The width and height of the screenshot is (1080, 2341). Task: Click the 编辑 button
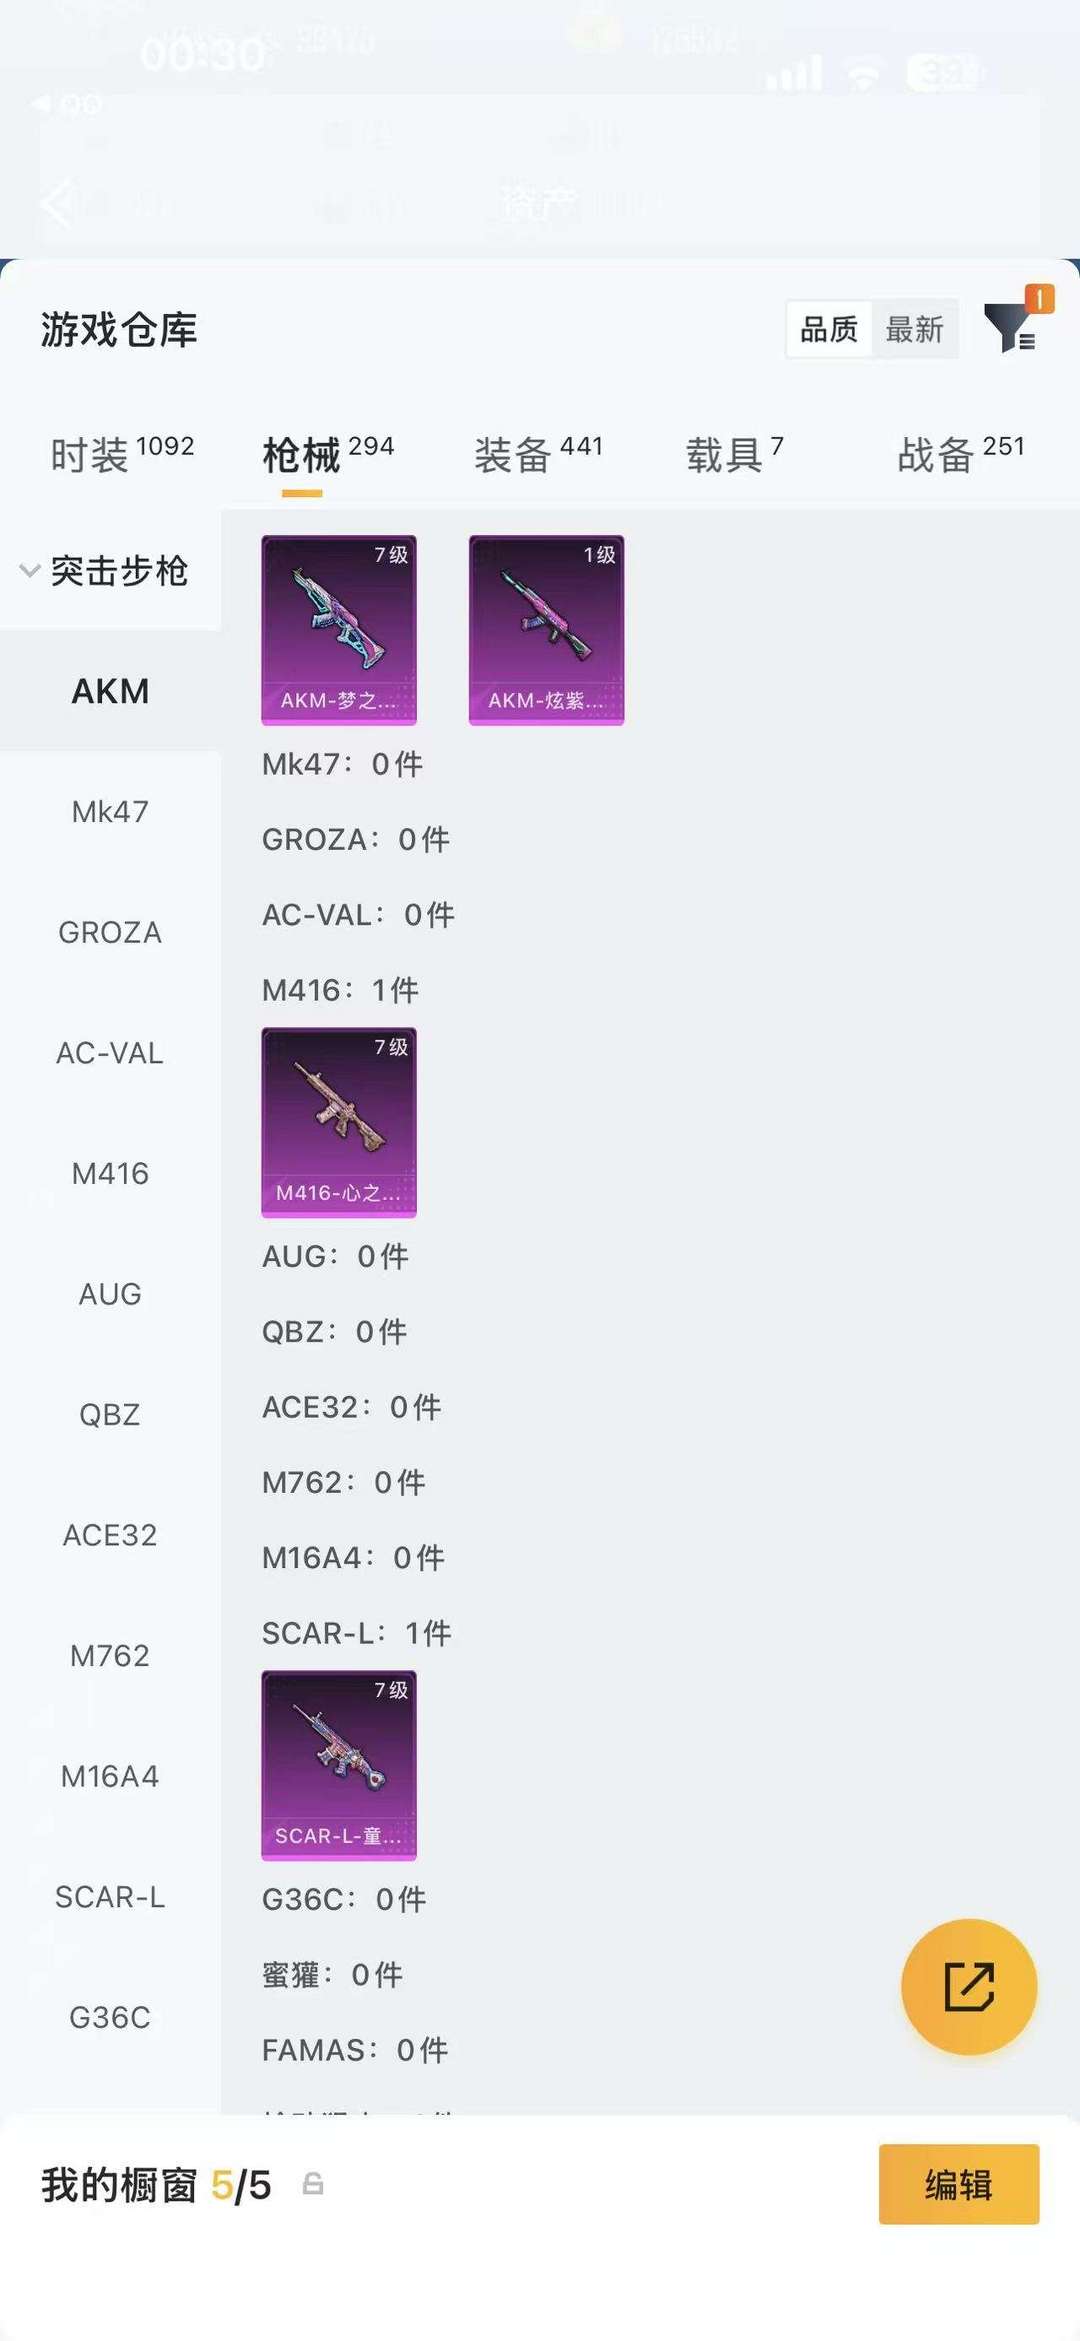coord(959,2184)
